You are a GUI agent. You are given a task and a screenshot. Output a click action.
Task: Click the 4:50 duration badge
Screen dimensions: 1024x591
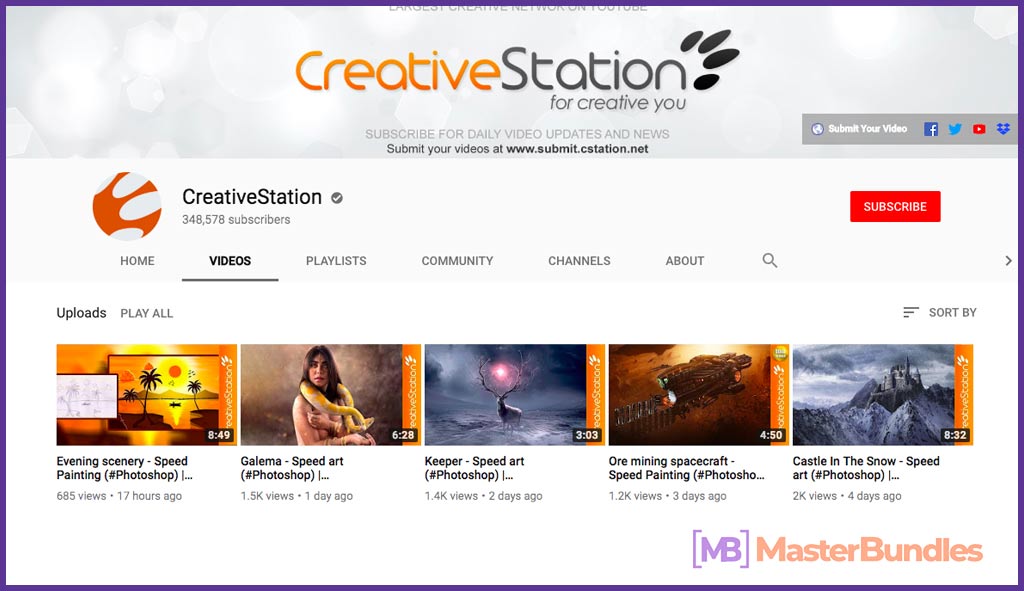coord(771,435)
